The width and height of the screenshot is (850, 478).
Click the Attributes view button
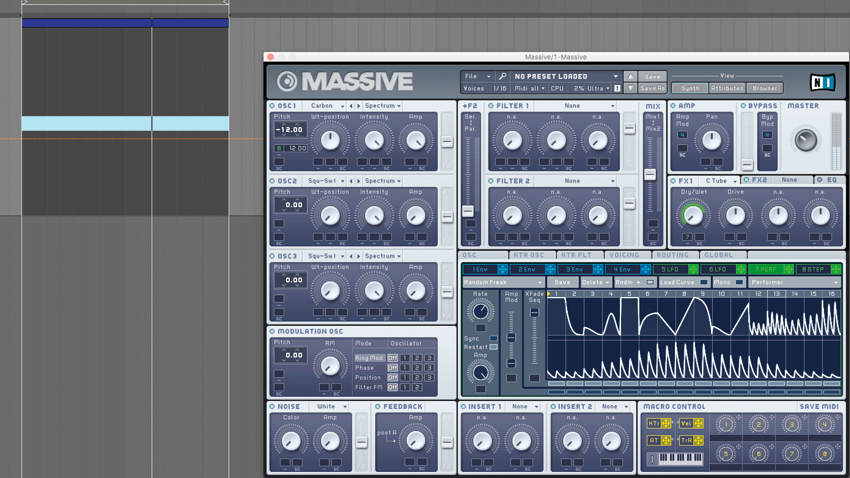(727, 88)
